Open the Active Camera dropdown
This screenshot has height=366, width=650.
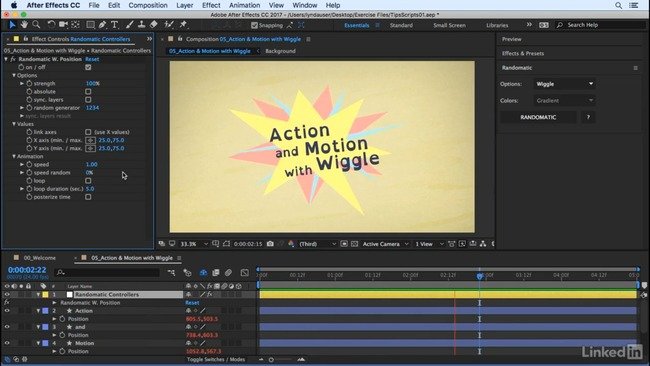[x=386, y=244]
